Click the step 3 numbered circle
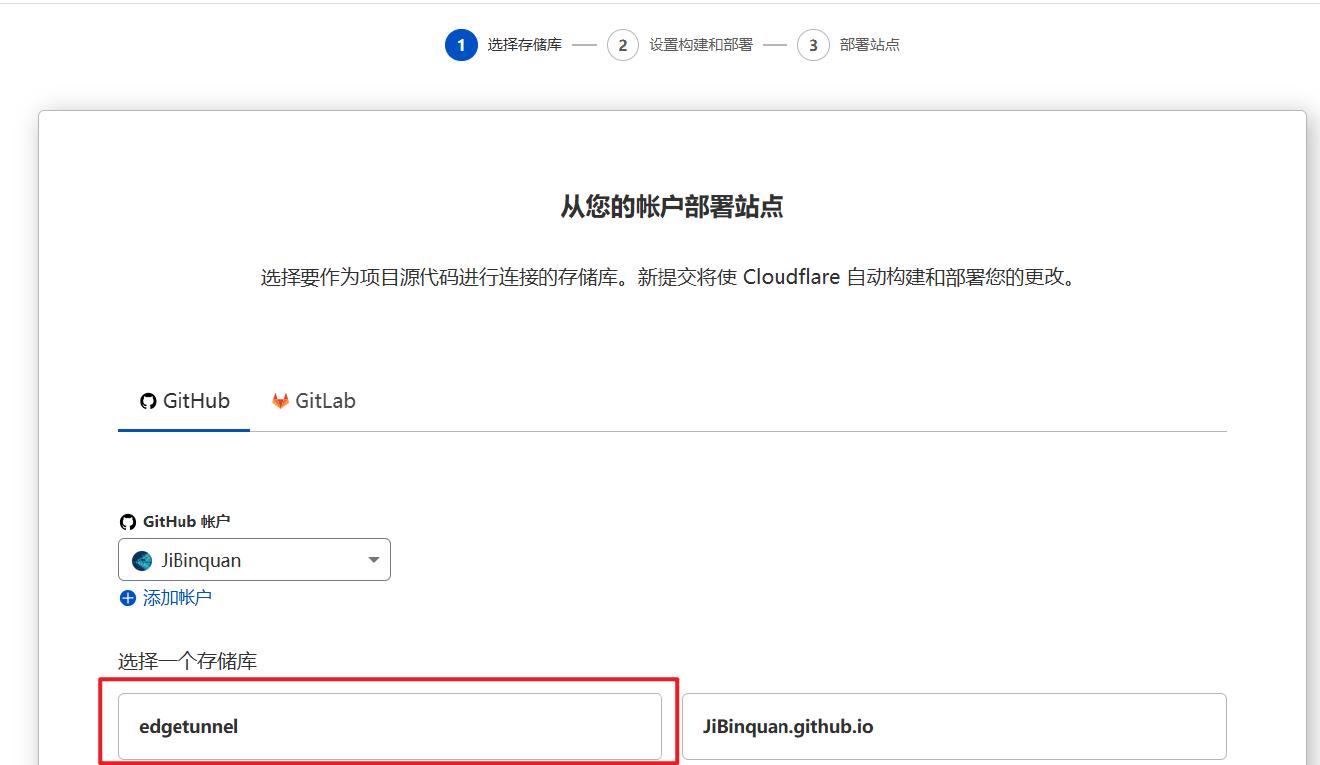The width and height of the screenshot is (1320, 765). (813, 45)
